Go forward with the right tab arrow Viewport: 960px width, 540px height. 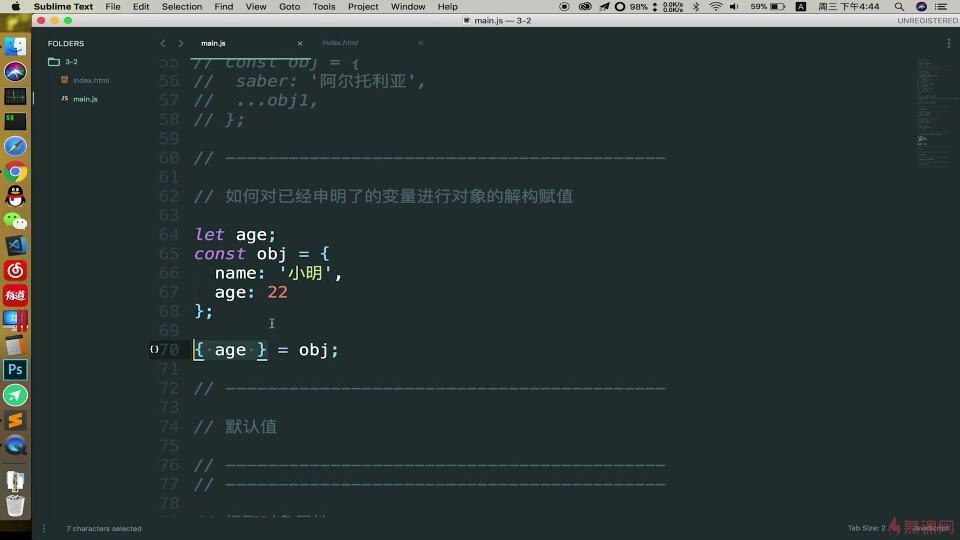tap(181, 43)
